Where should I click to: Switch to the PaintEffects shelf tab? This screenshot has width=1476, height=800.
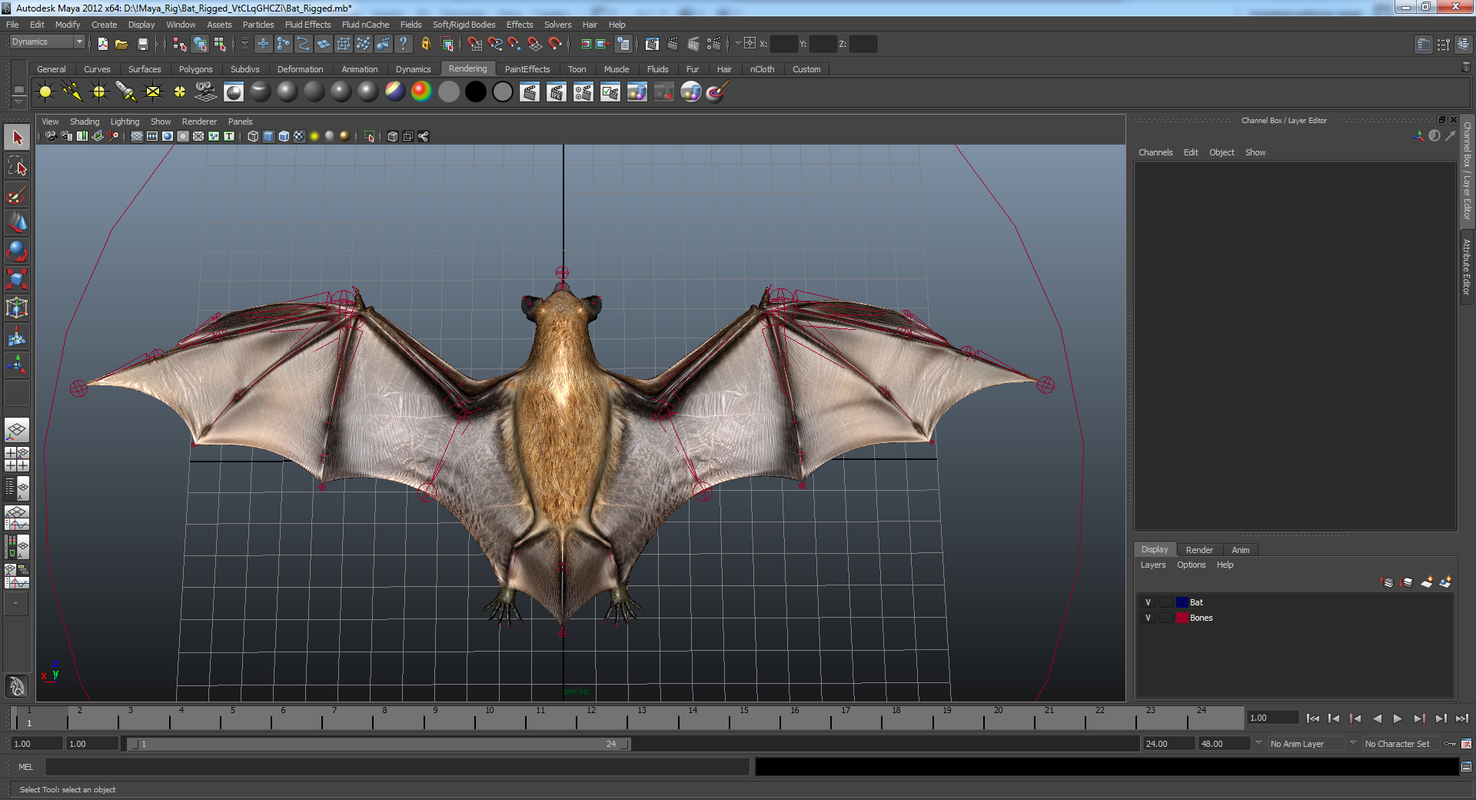(526, 68)
